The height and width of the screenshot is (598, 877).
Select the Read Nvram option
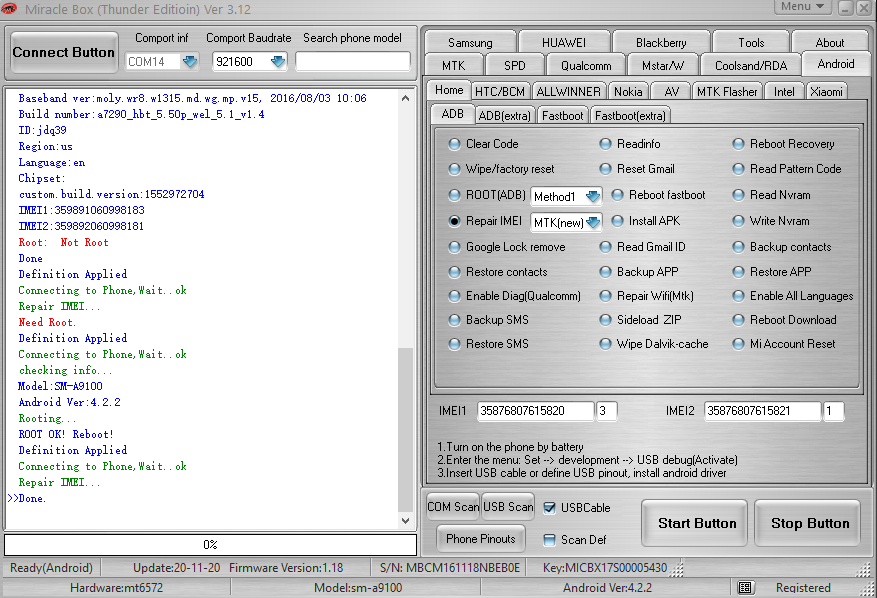pyautogui.click(x=738, y=195)
